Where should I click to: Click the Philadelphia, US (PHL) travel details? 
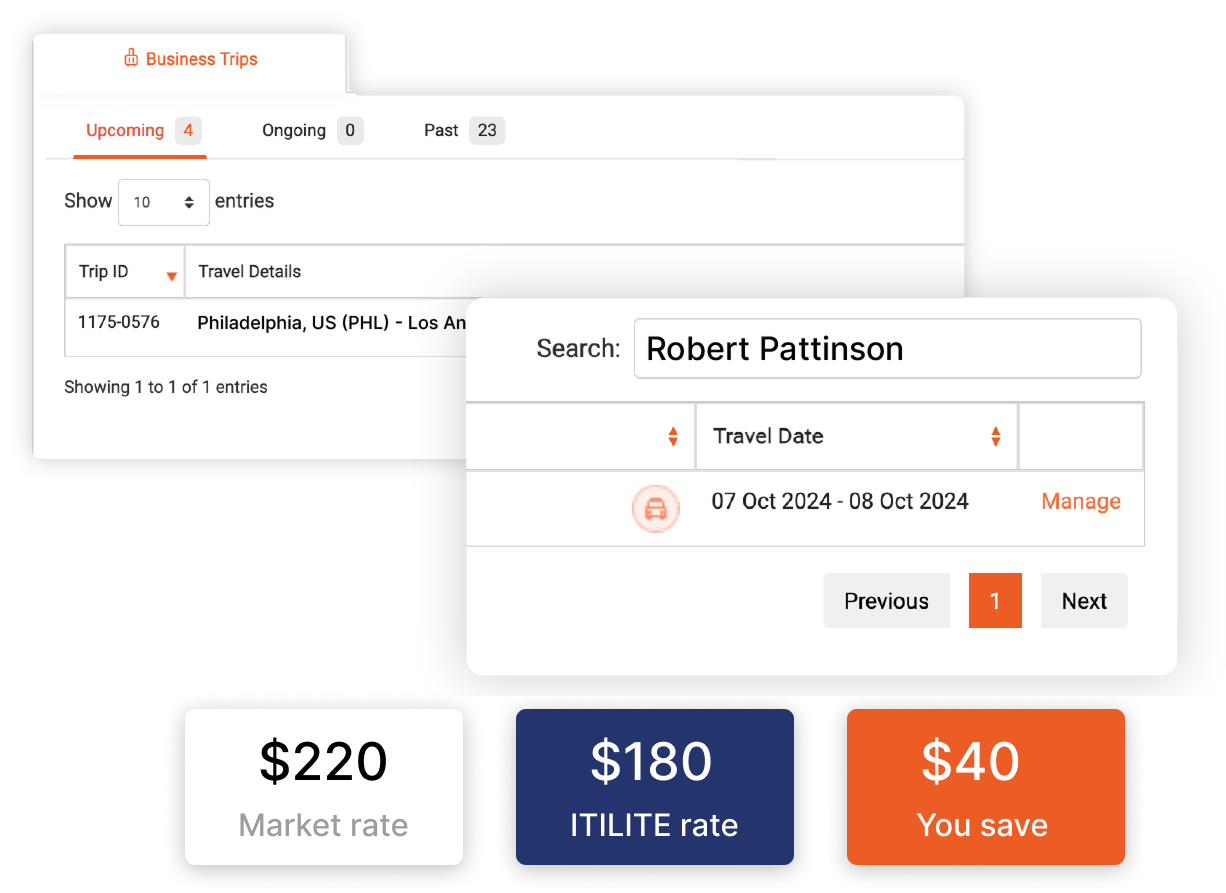click(x=331, y=323)
